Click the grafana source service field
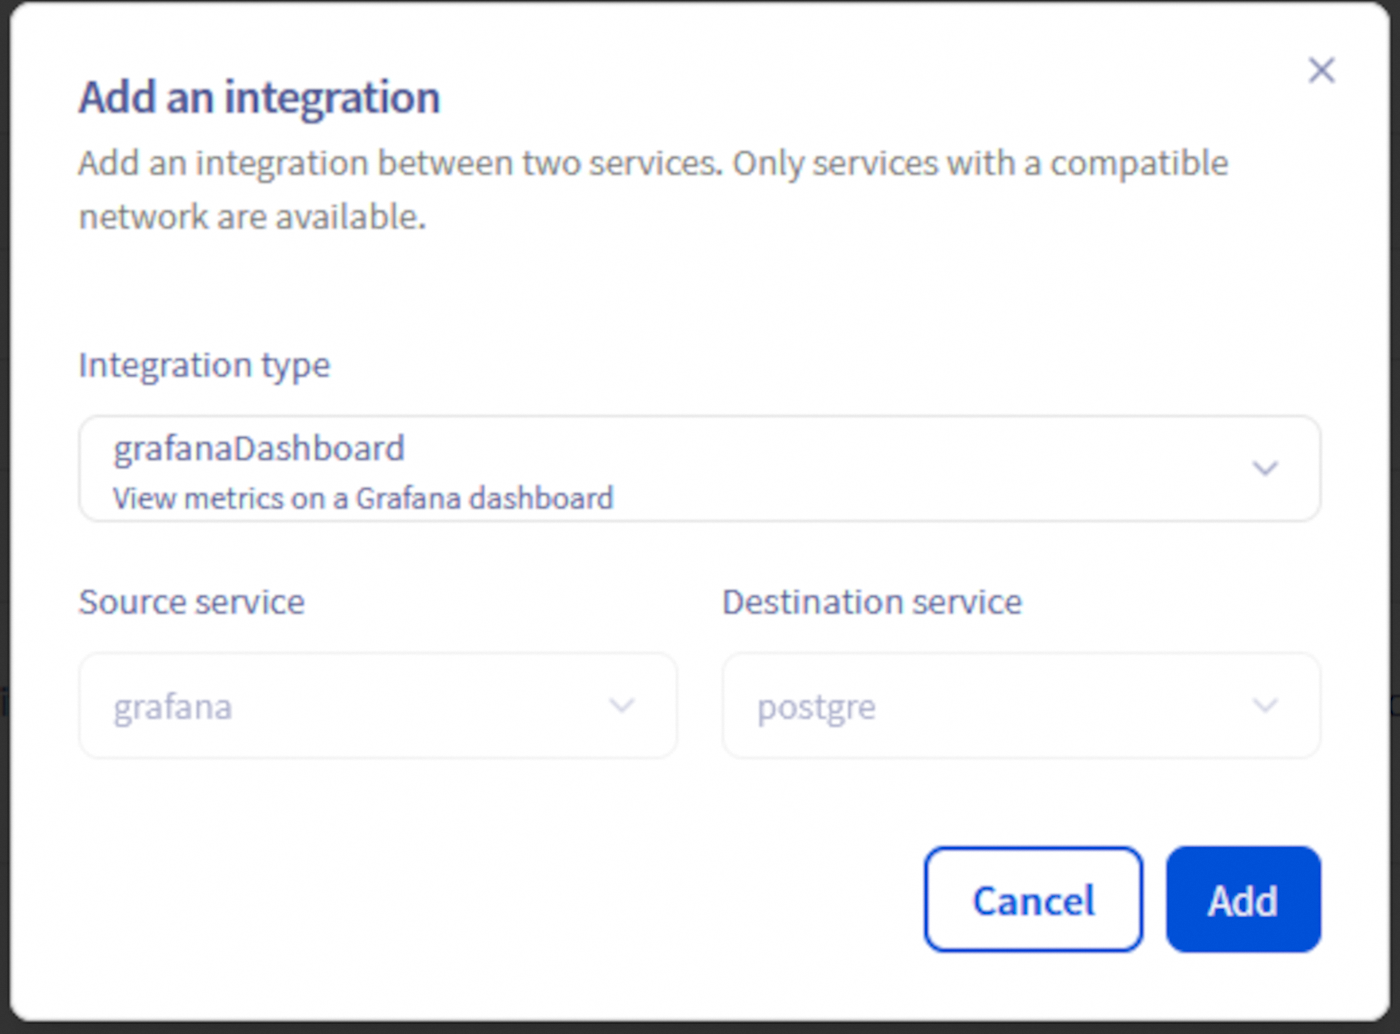The height and width of the screenshot is (1034, 1400). 378,705
